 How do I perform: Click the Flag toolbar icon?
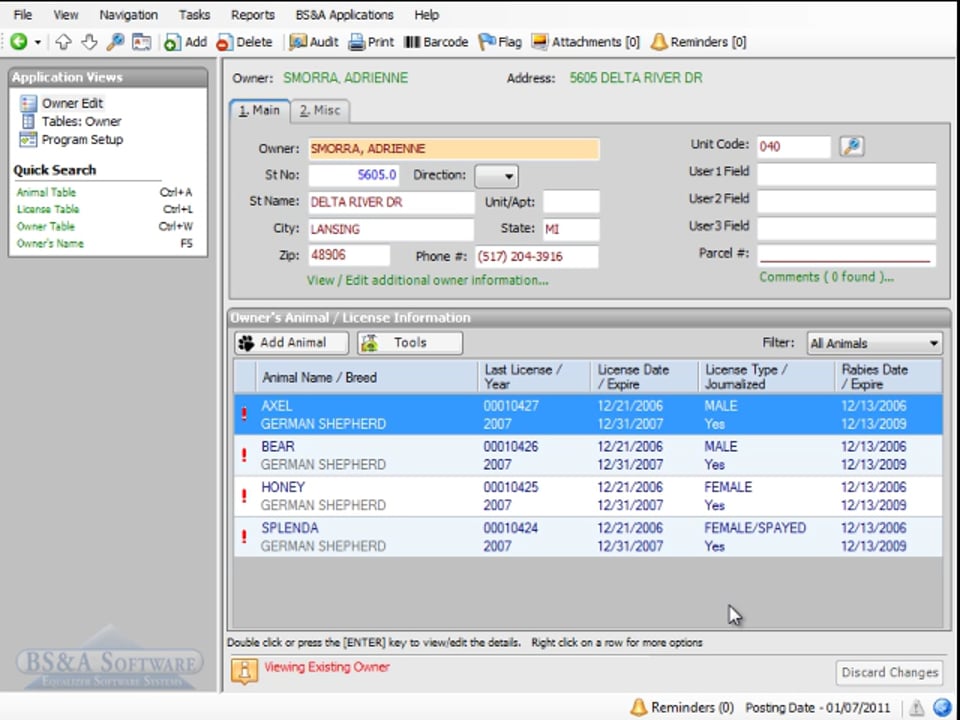click(x=500, y=42)
